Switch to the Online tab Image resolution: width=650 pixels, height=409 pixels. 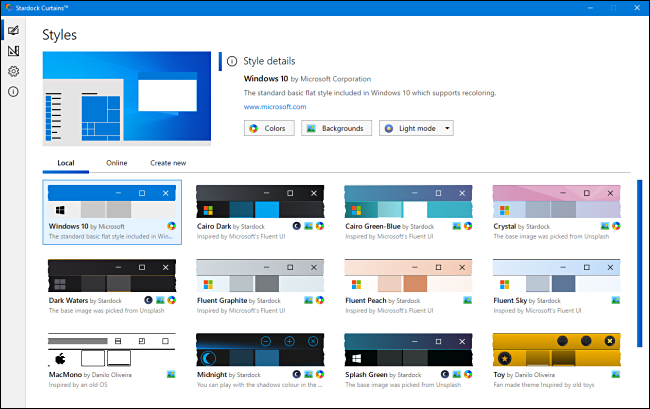[x=116, y=162]
